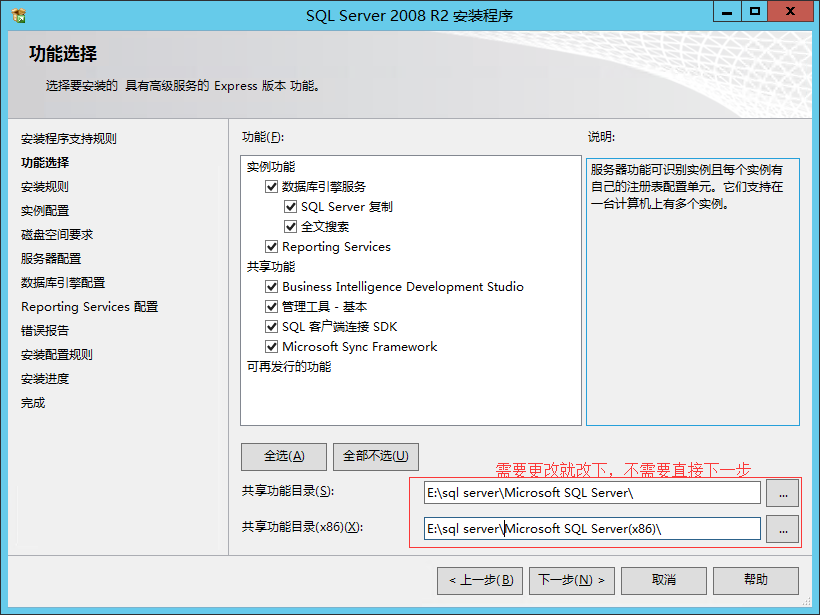The height and width of the screenshot is (615, 820).
Task: Uncheck Microsoft Sync Framework checkbox
Action: coord(271,347)
